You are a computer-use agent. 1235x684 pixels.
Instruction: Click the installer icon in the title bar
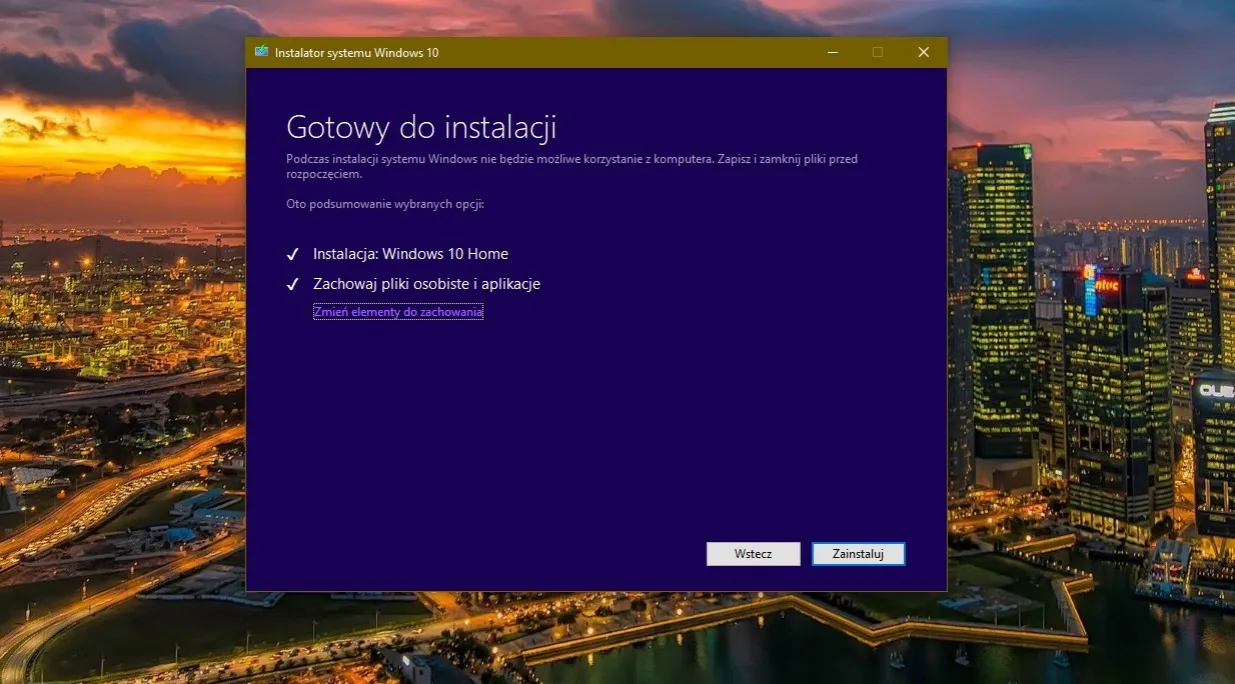coord(263,52)
